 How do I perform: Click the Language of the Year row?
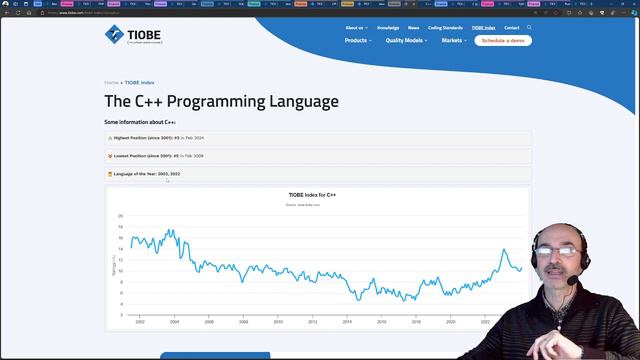click(318, 174)
